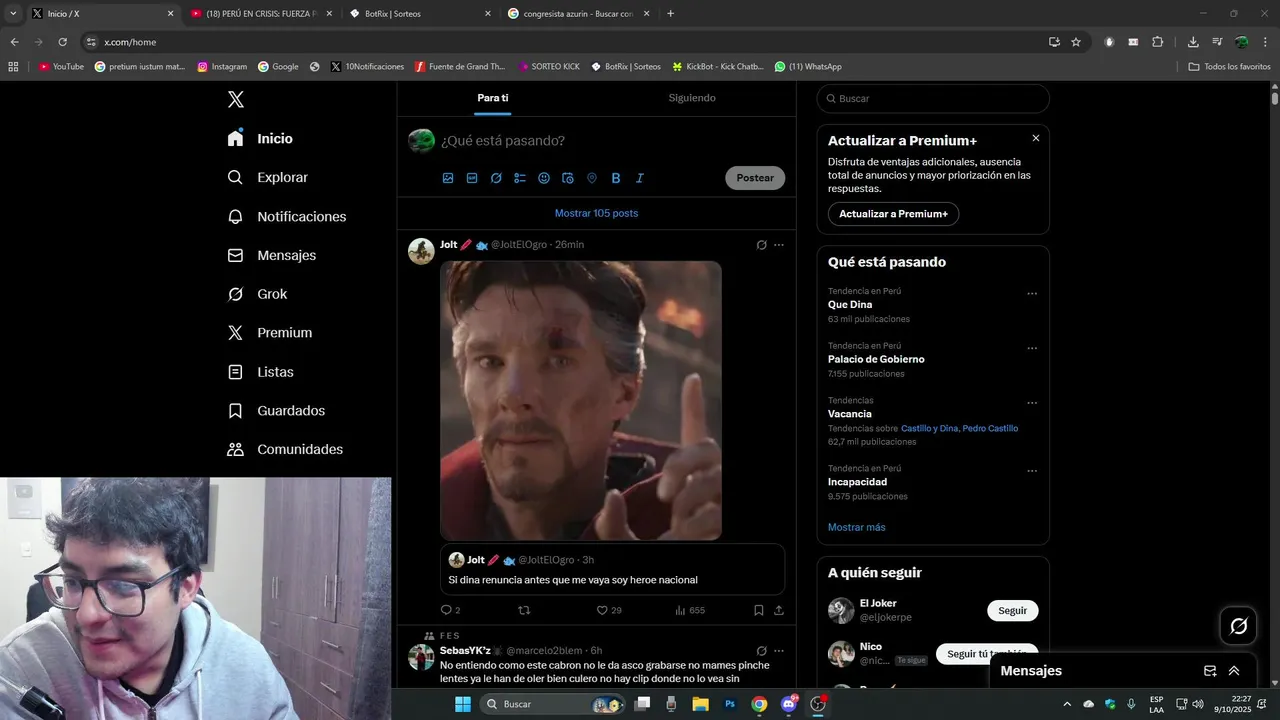Open Listas in the sidebar
Screen dimensions: 1280x720
coord(260,372)
